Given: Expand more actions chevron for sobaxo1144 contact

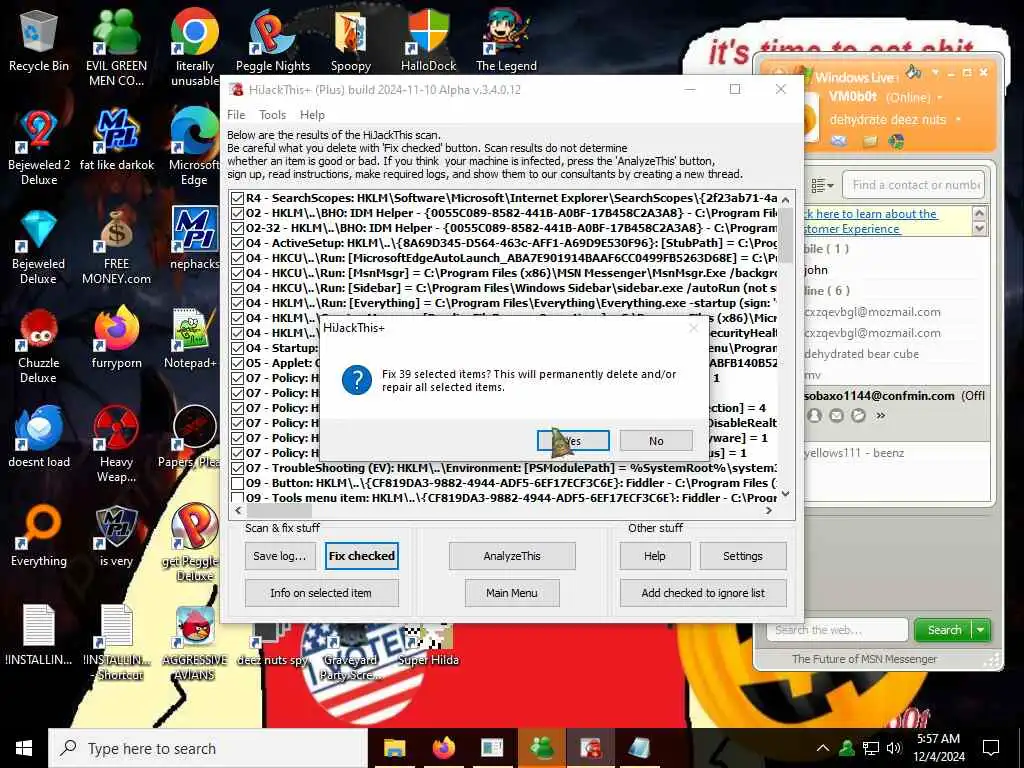Looking at the screenshot, I should point(880,415).
